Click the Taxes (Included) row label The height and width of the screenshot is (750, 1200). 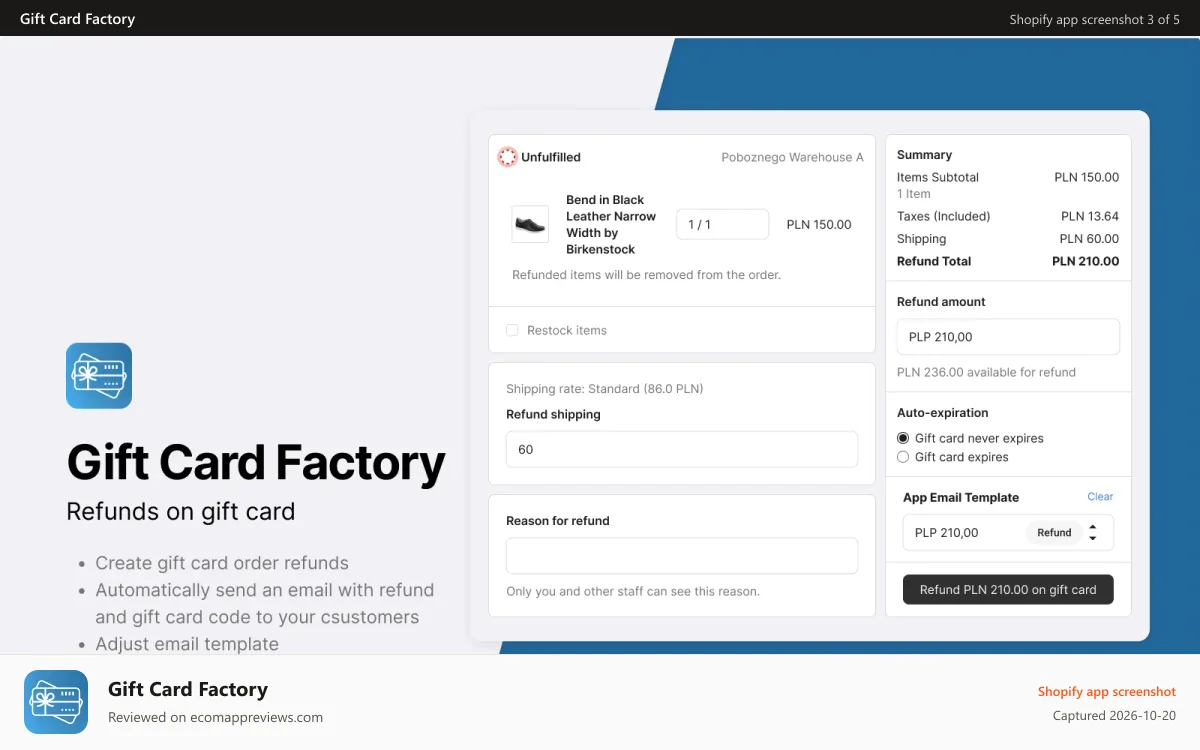coord(943,216)
